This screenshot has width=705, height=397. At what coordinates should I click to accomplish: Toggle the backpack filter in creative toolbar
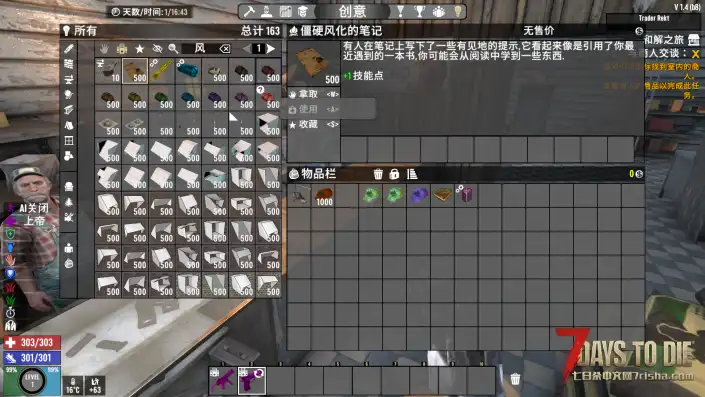click(x=122, y=49)
